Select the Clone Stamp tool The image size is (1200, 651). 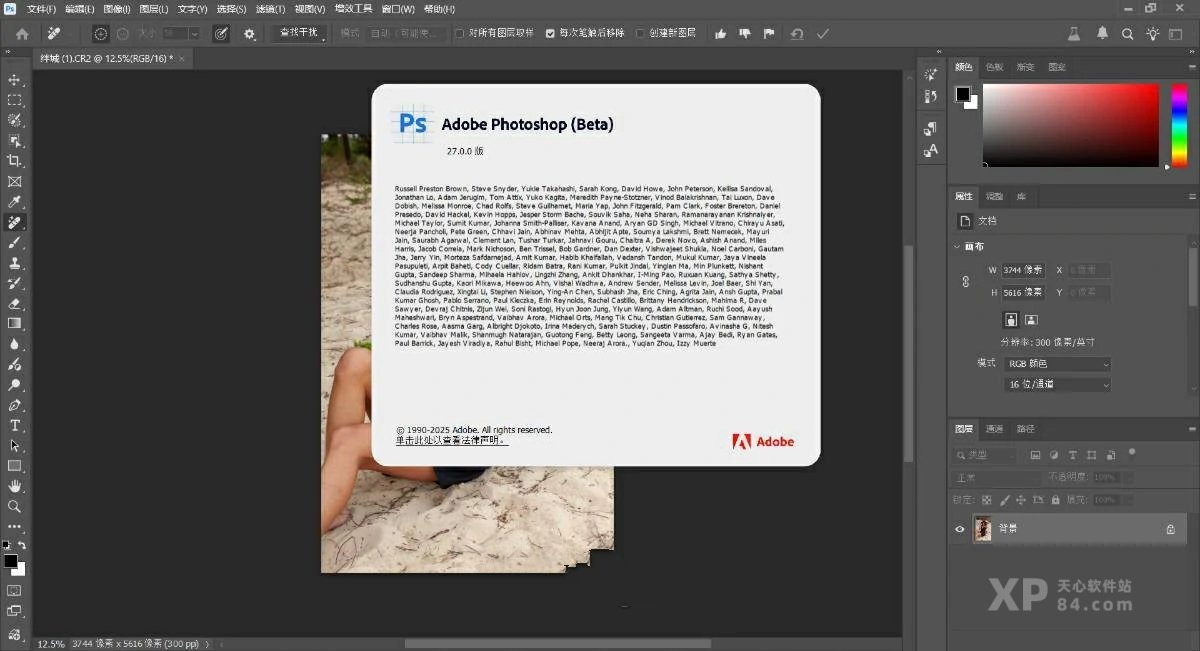tap(14, 263)
